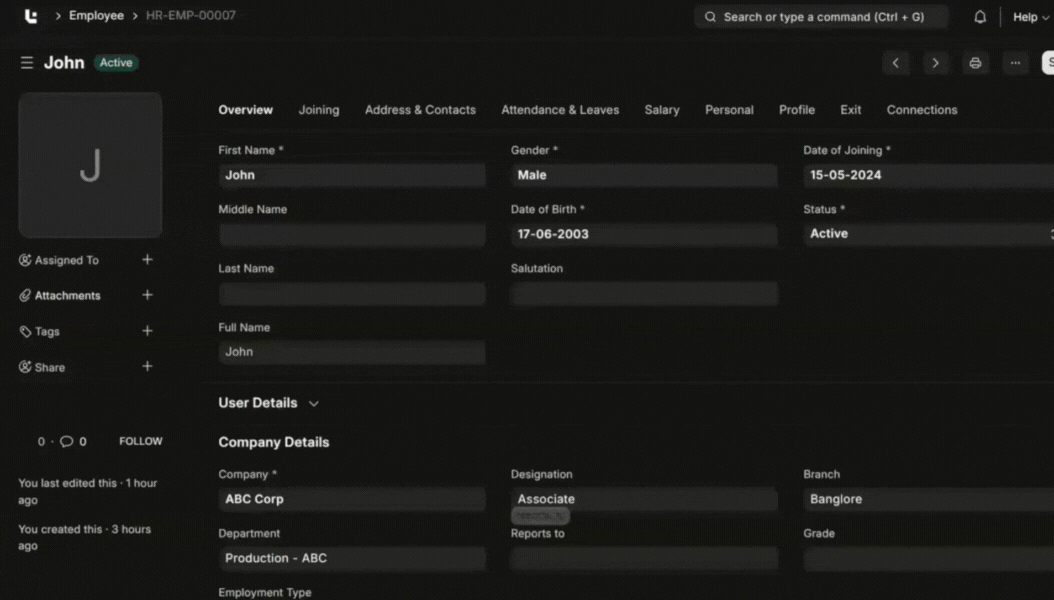Open the Salutation link field
Screen dimensions: 1054x600
[644, 294]
